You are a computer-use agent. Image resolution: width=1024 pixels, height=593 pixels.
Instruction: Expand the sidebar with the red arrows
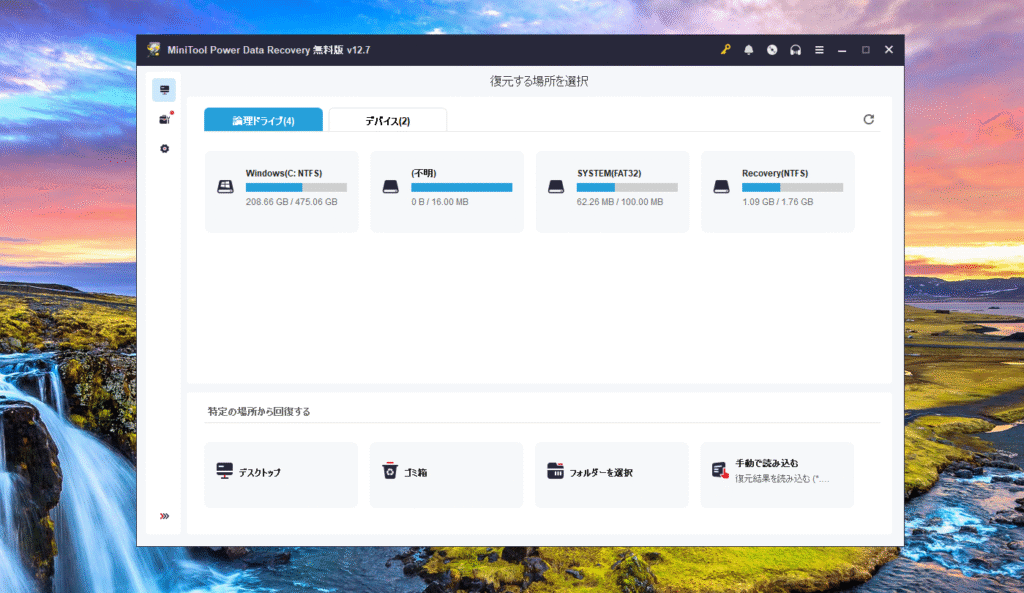click(x=164, y=516)
